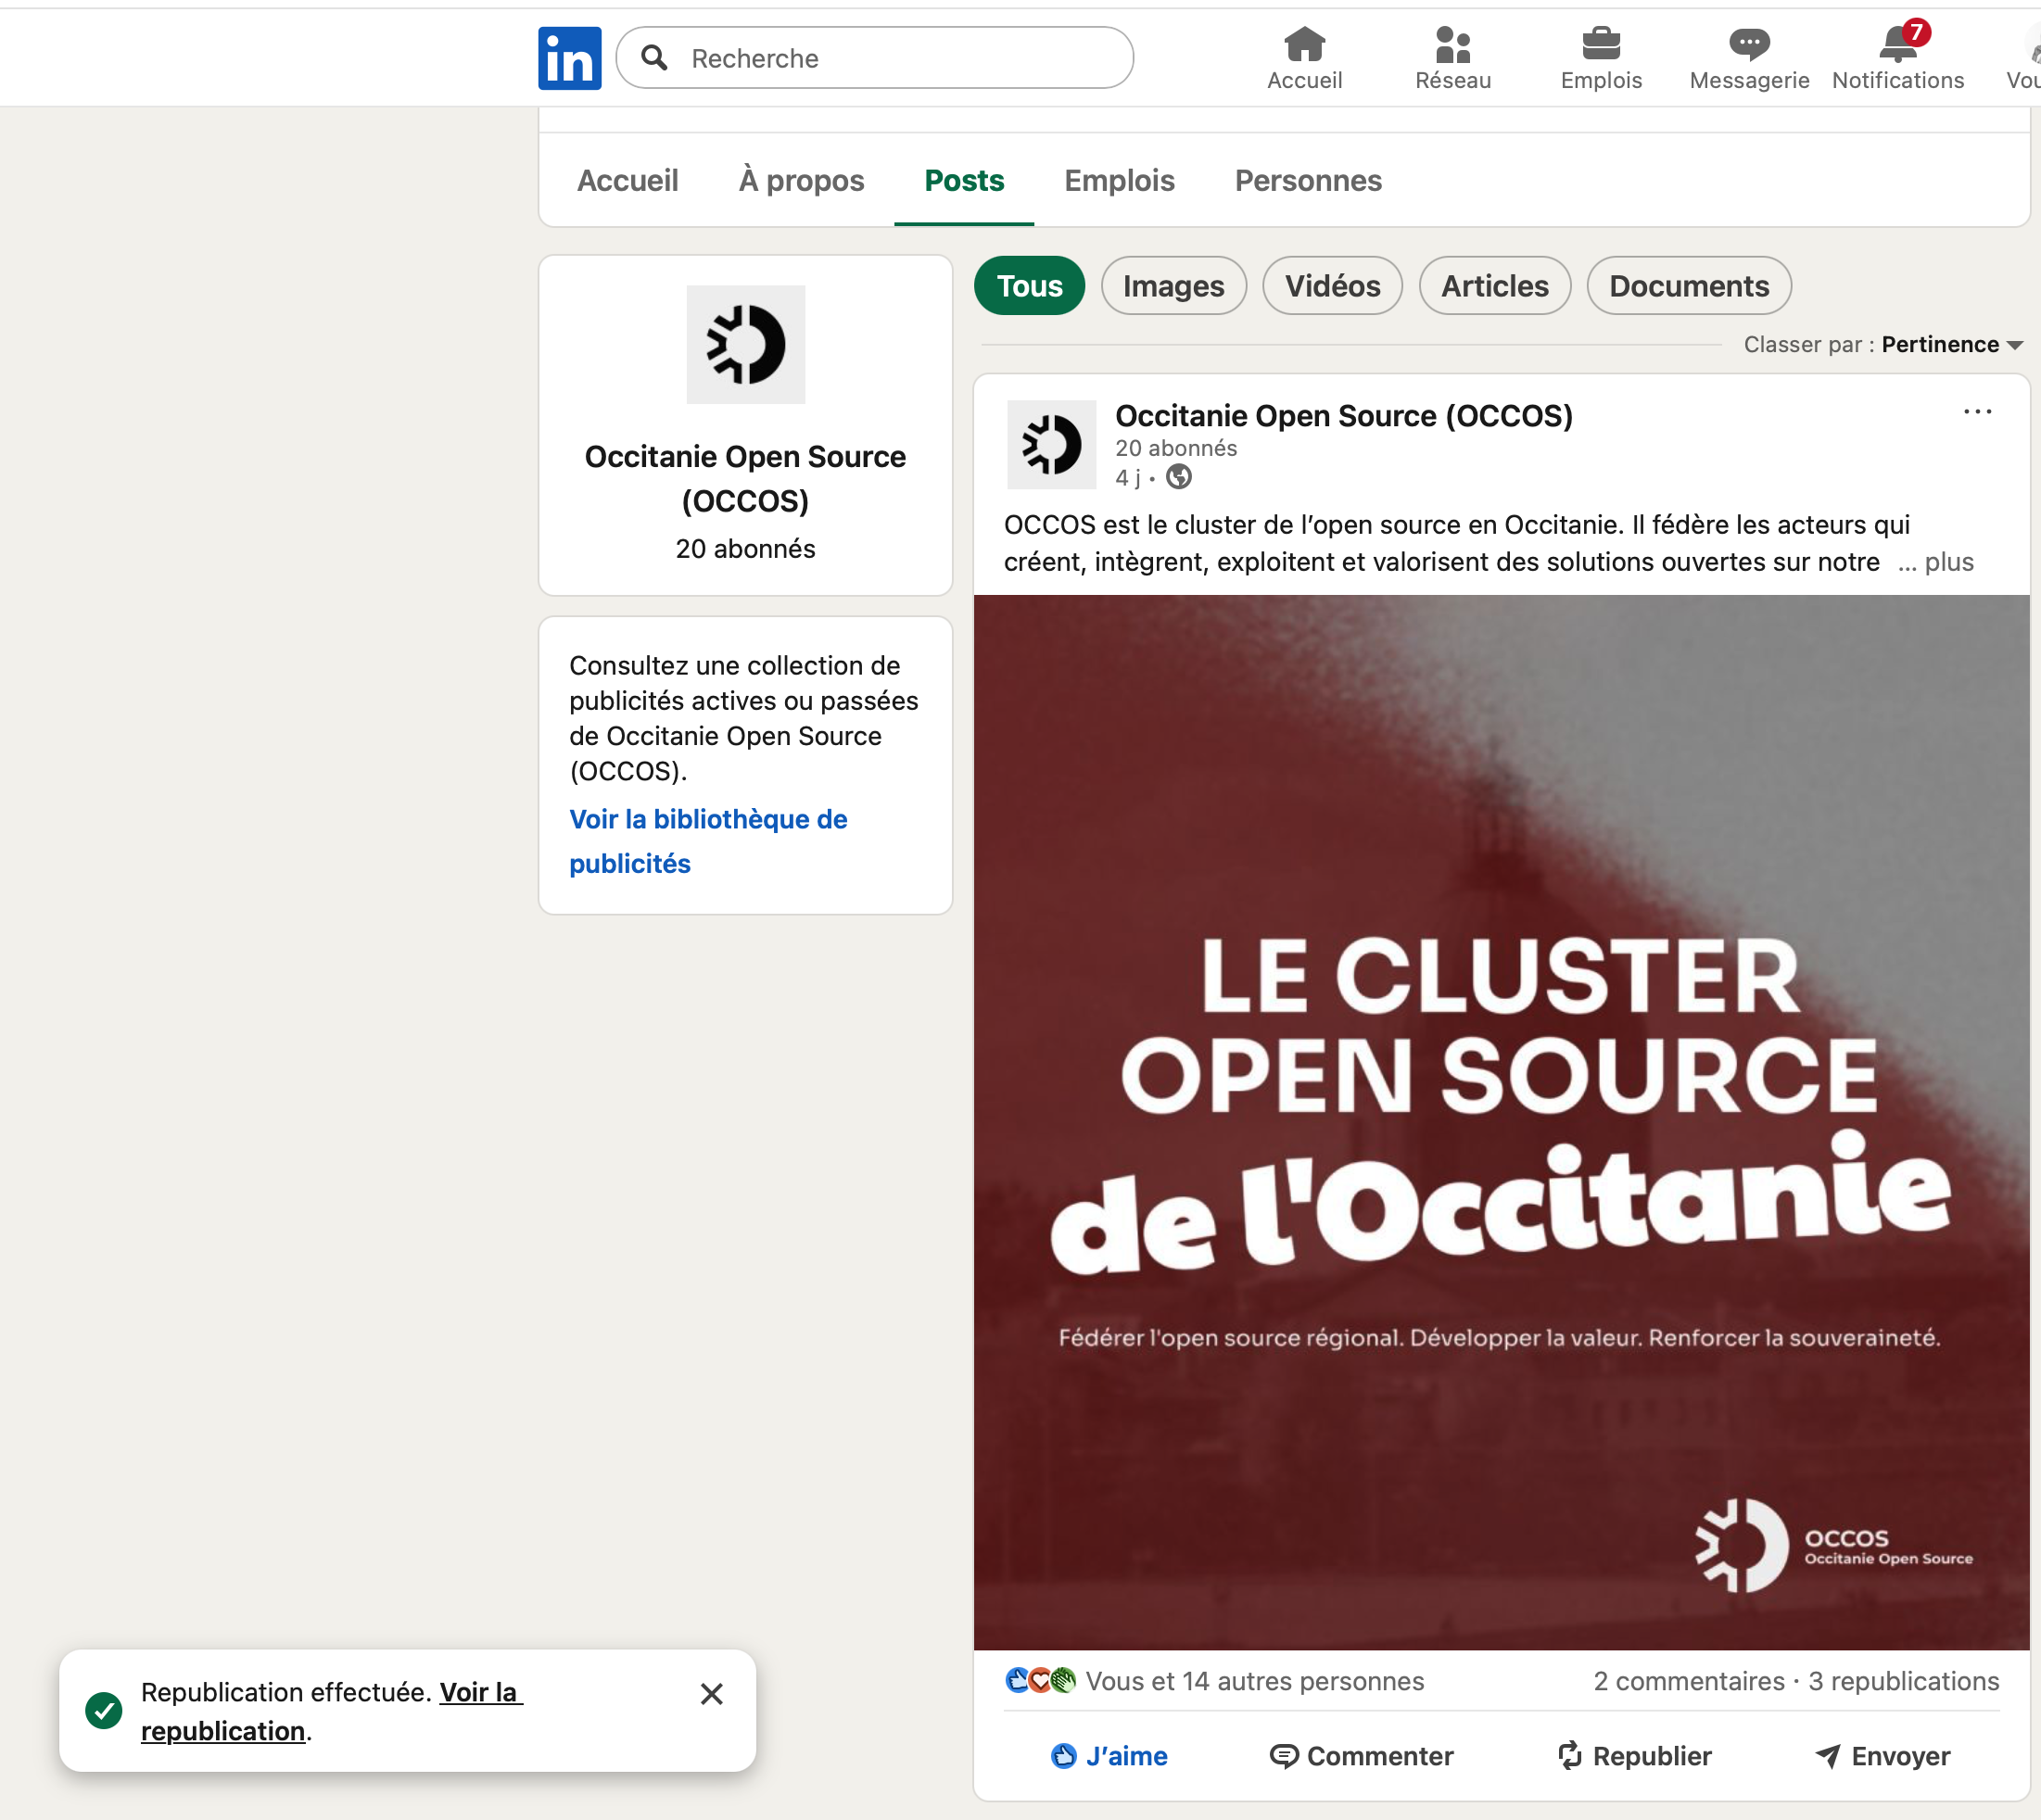Image resolution: width=2041 pixels, height=1820 pixels.
Task: Click the OCCOS avatar in the post header
Action: [1051, 445]
